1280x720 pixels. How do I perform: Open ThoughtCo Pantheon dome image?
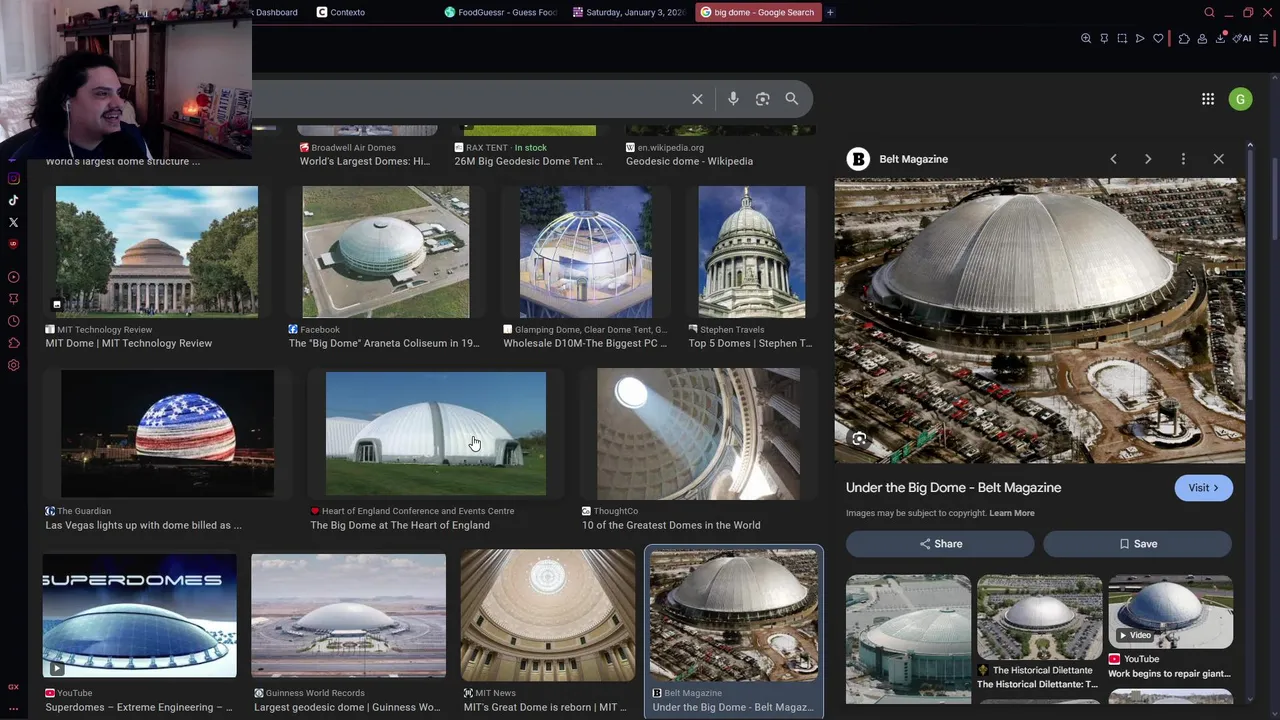[698, 434]
